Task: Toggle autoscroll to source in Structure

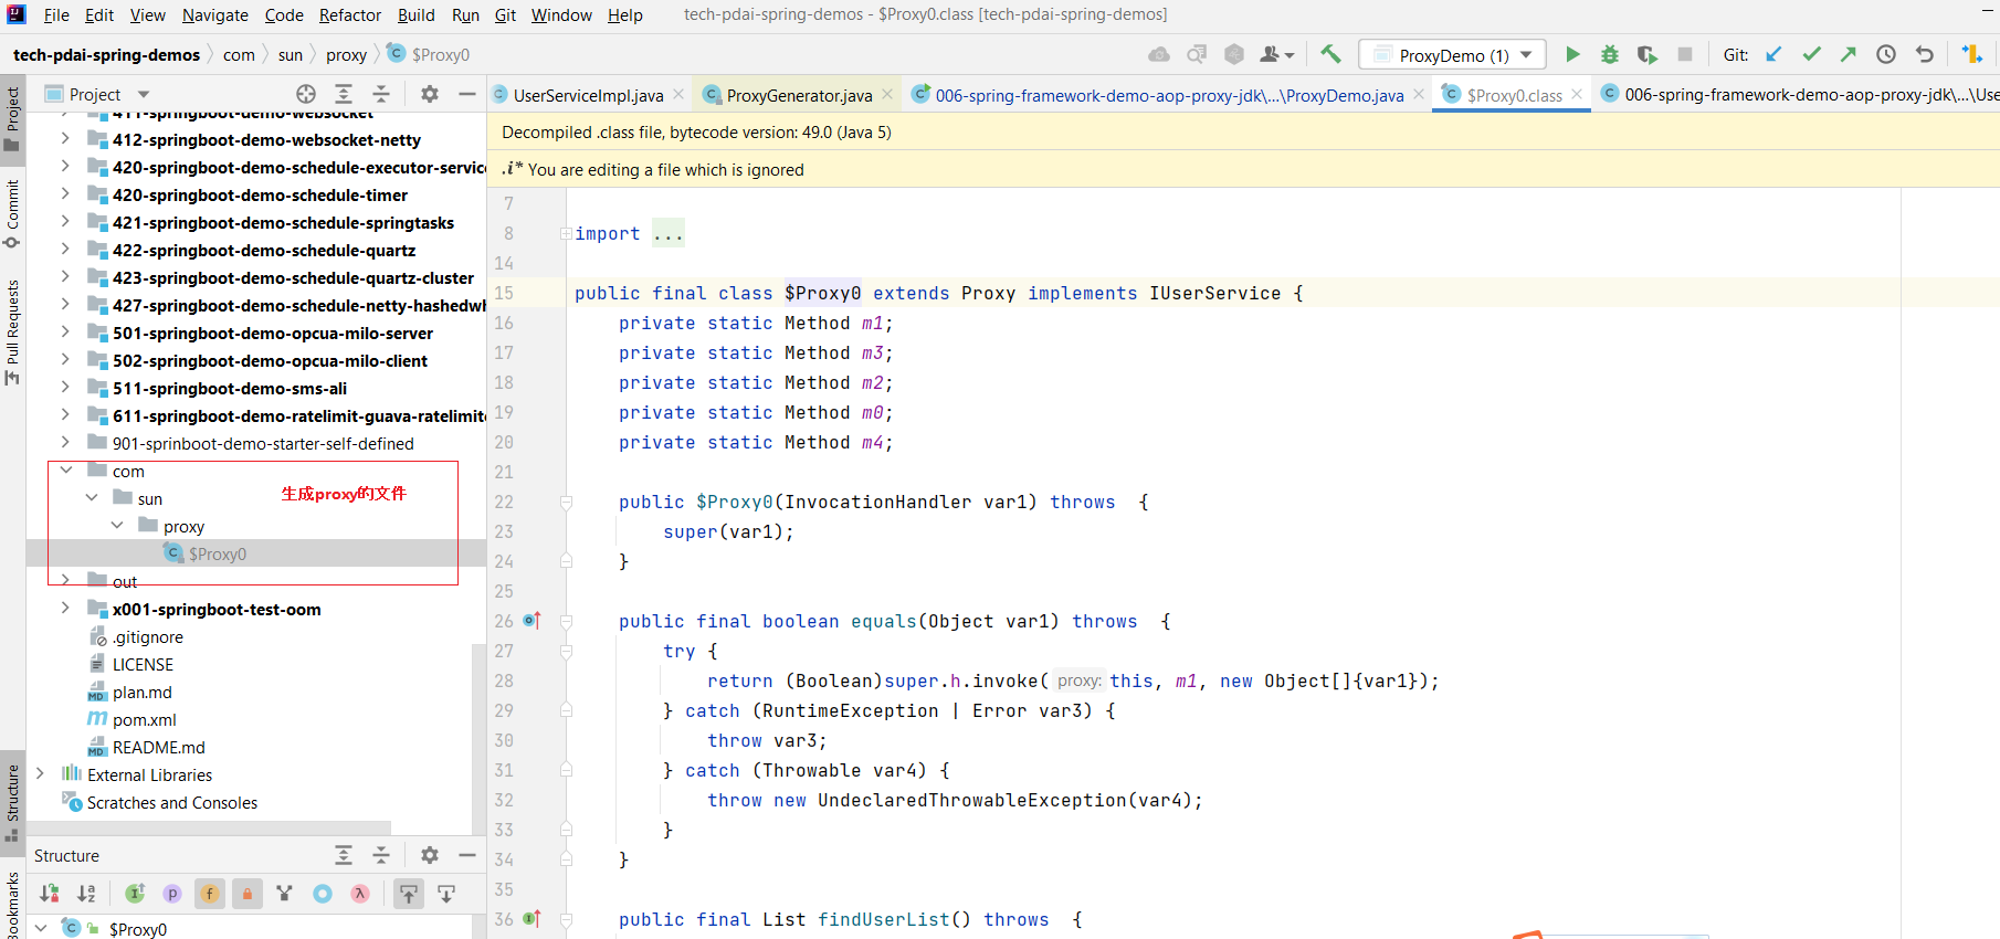Action: coord(409,893)
